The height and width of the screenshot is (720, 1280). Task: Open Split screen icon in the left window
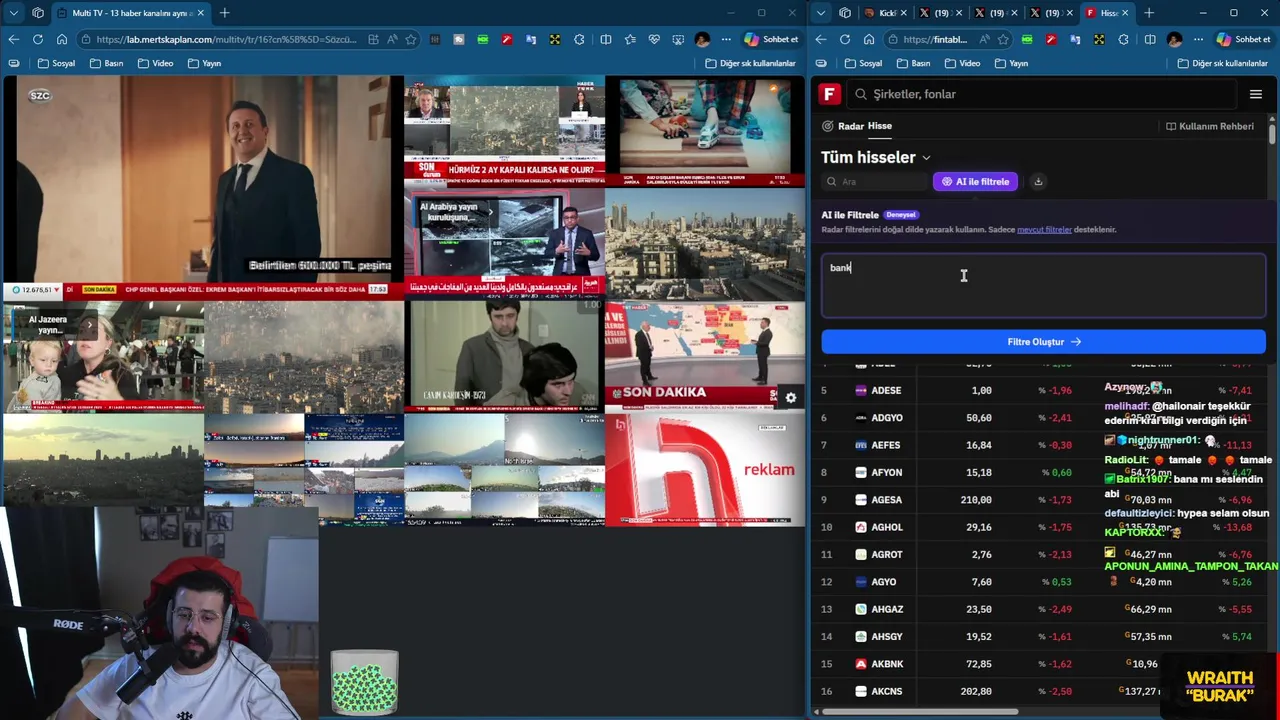[x=605, y=39]
